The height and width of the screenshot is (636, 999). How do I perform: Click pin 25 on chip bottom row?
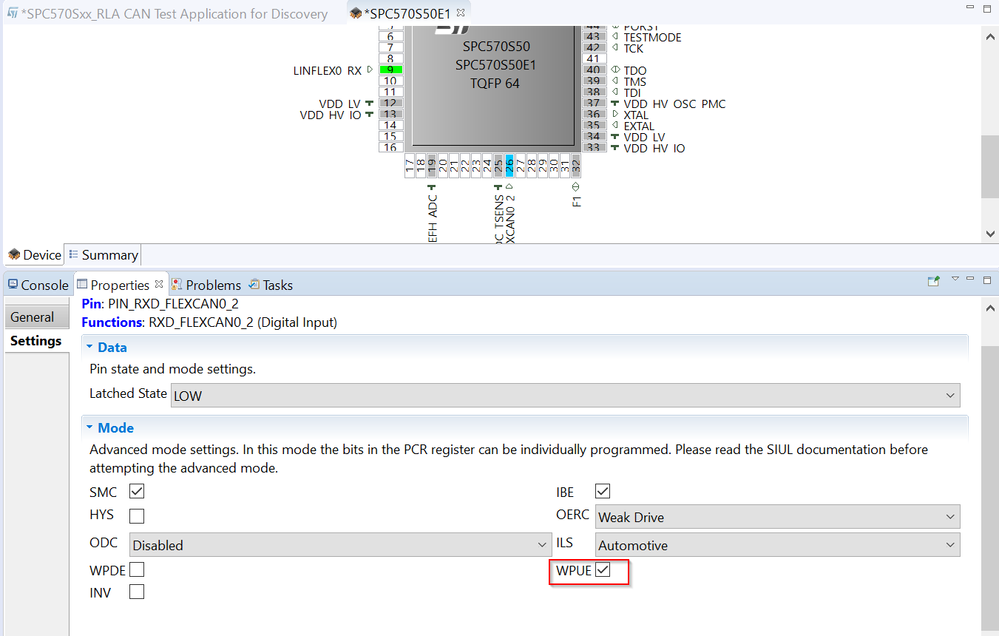point(498,166)
